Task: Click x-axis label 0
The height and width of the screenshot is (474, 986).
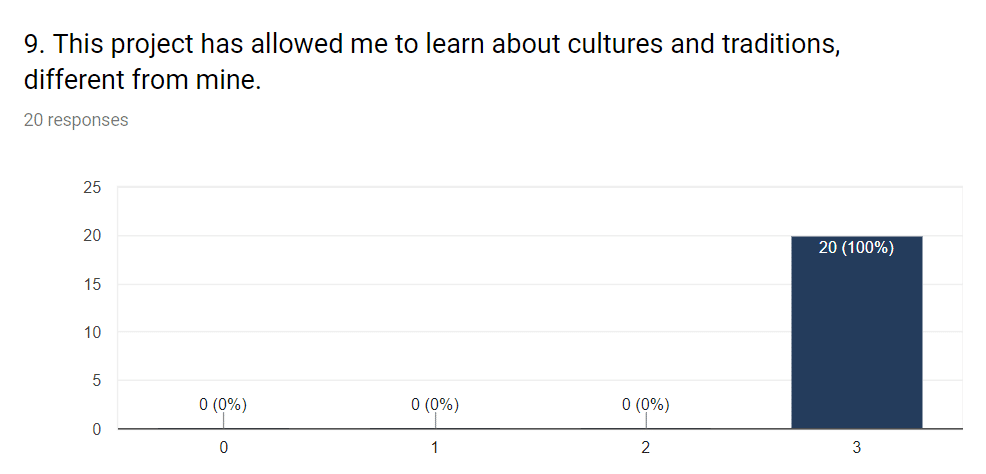Action: (223, 448)
